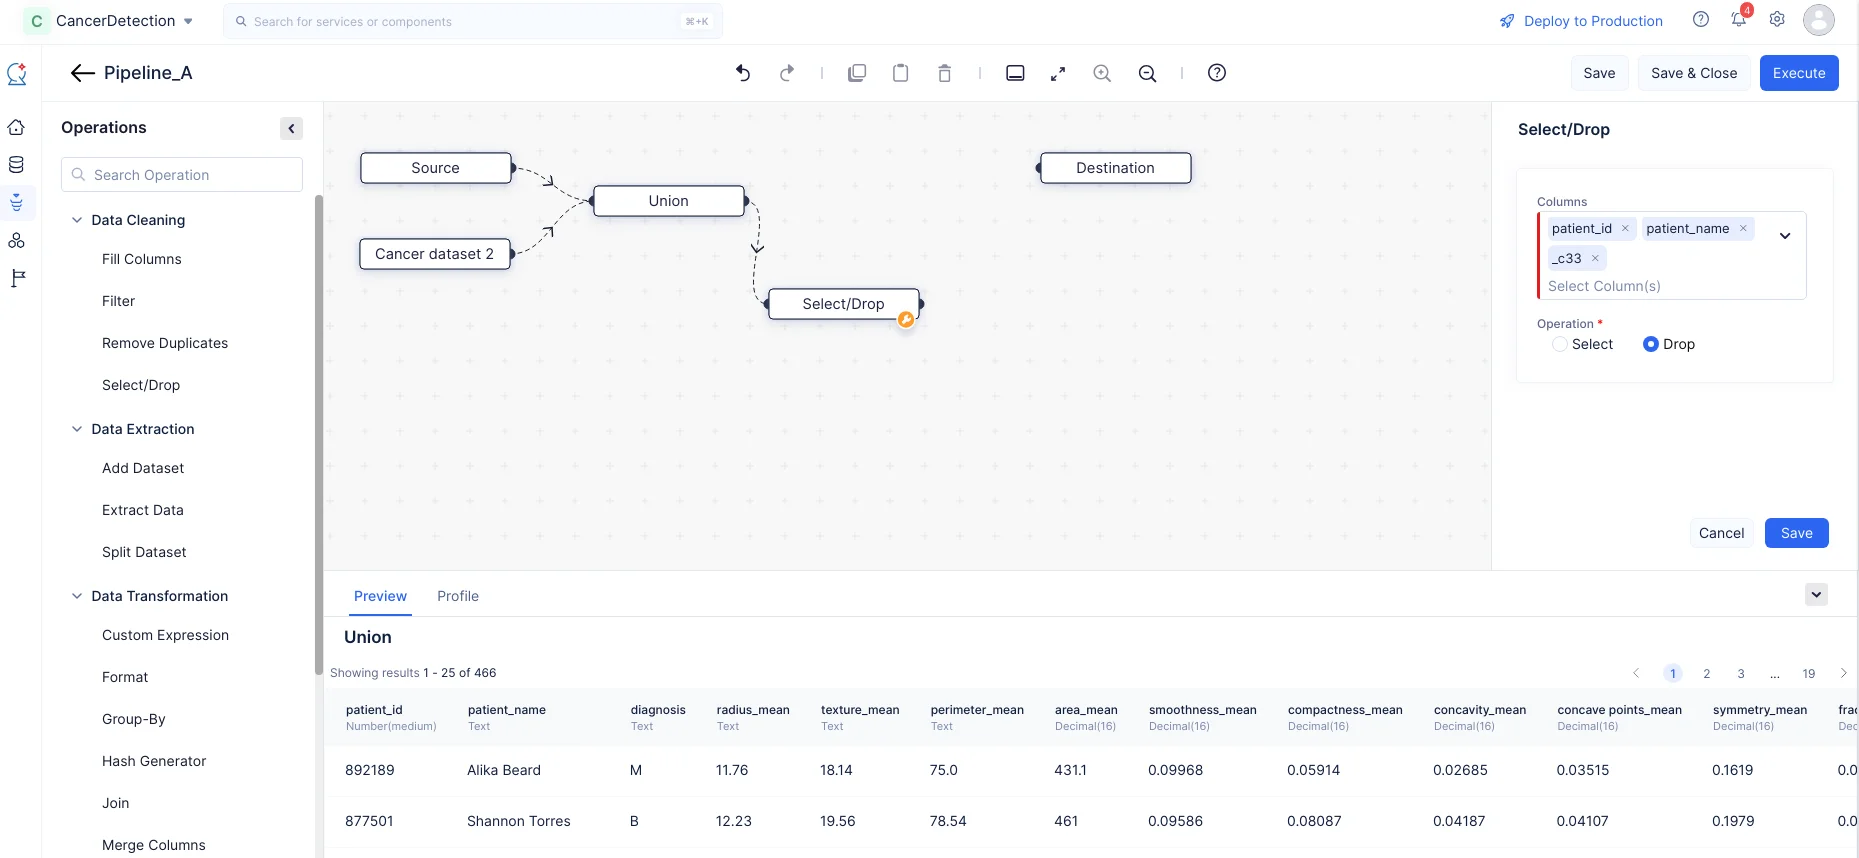The width and height of the screenshot is (1859, 858).
Task: Collapse the Data Cleaning section
Action: tap(77, 220)
